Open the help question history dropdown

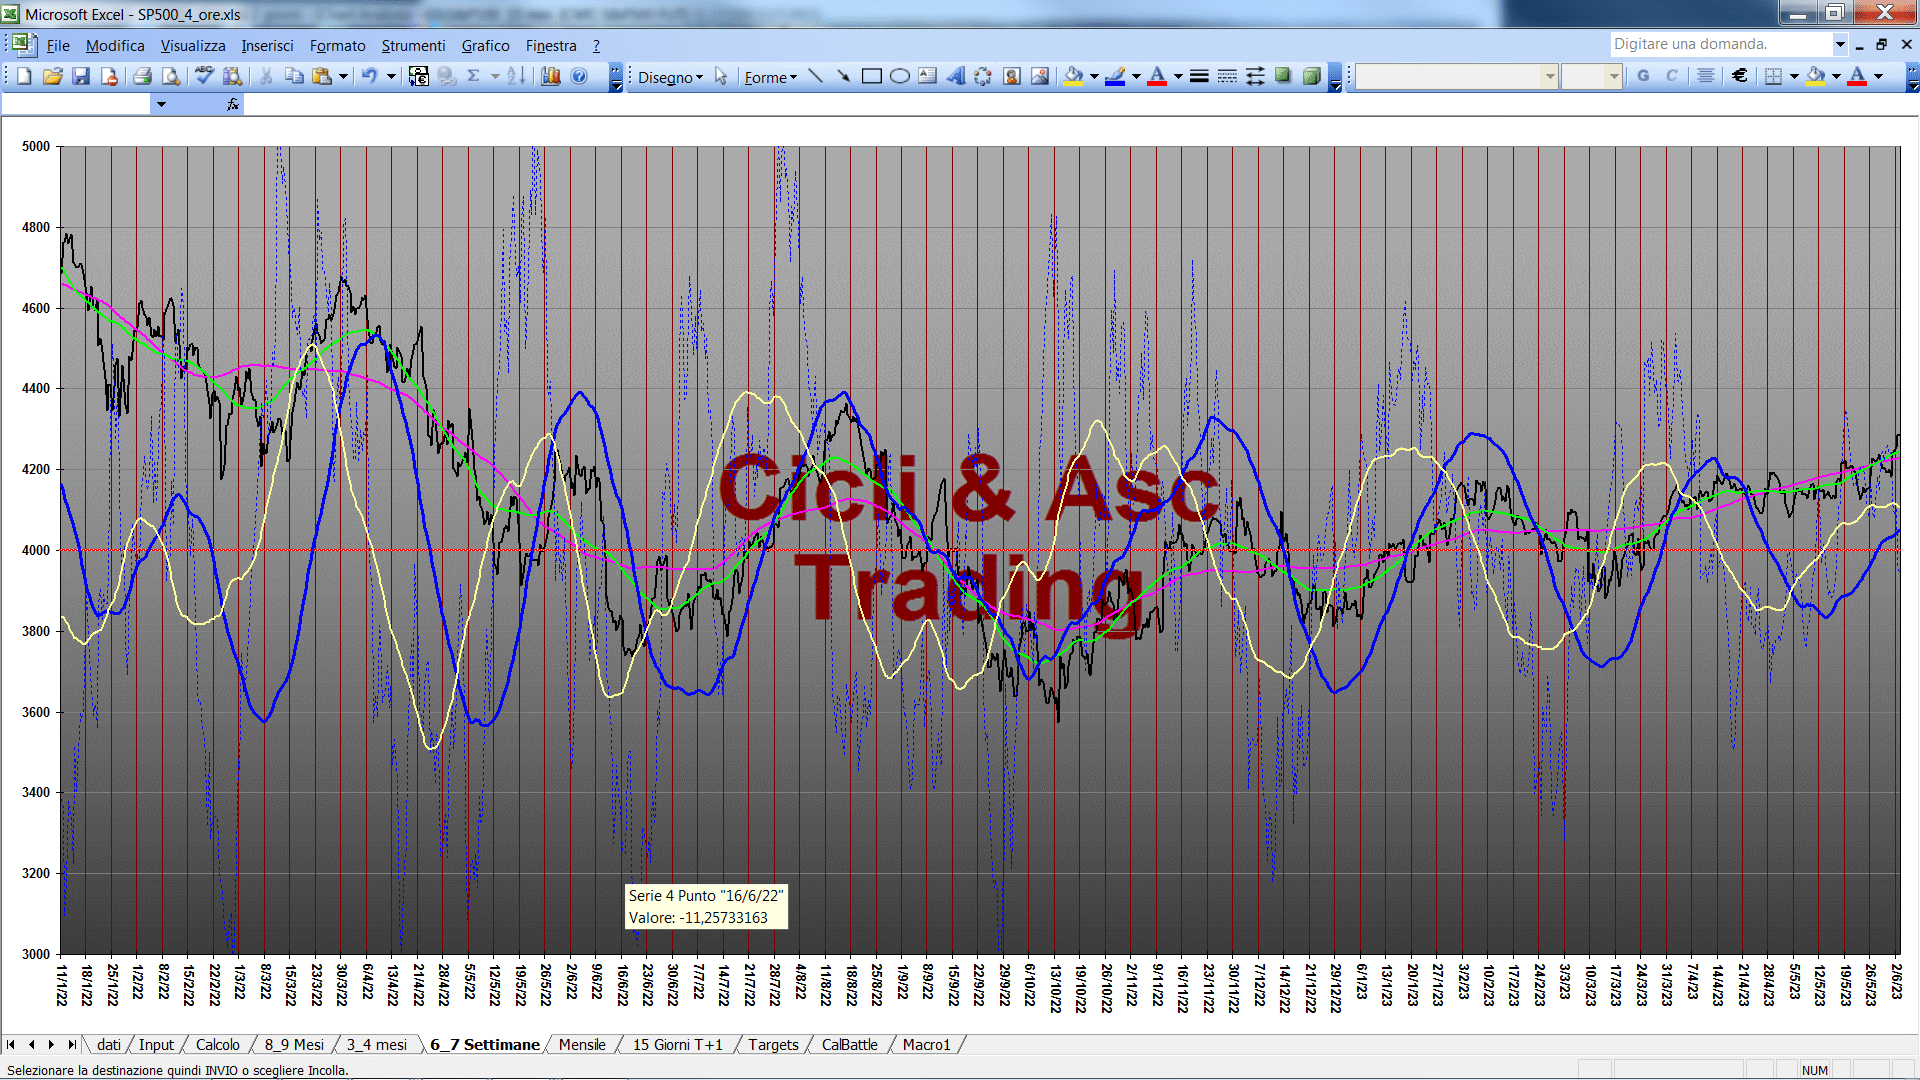coord(1840,44)
